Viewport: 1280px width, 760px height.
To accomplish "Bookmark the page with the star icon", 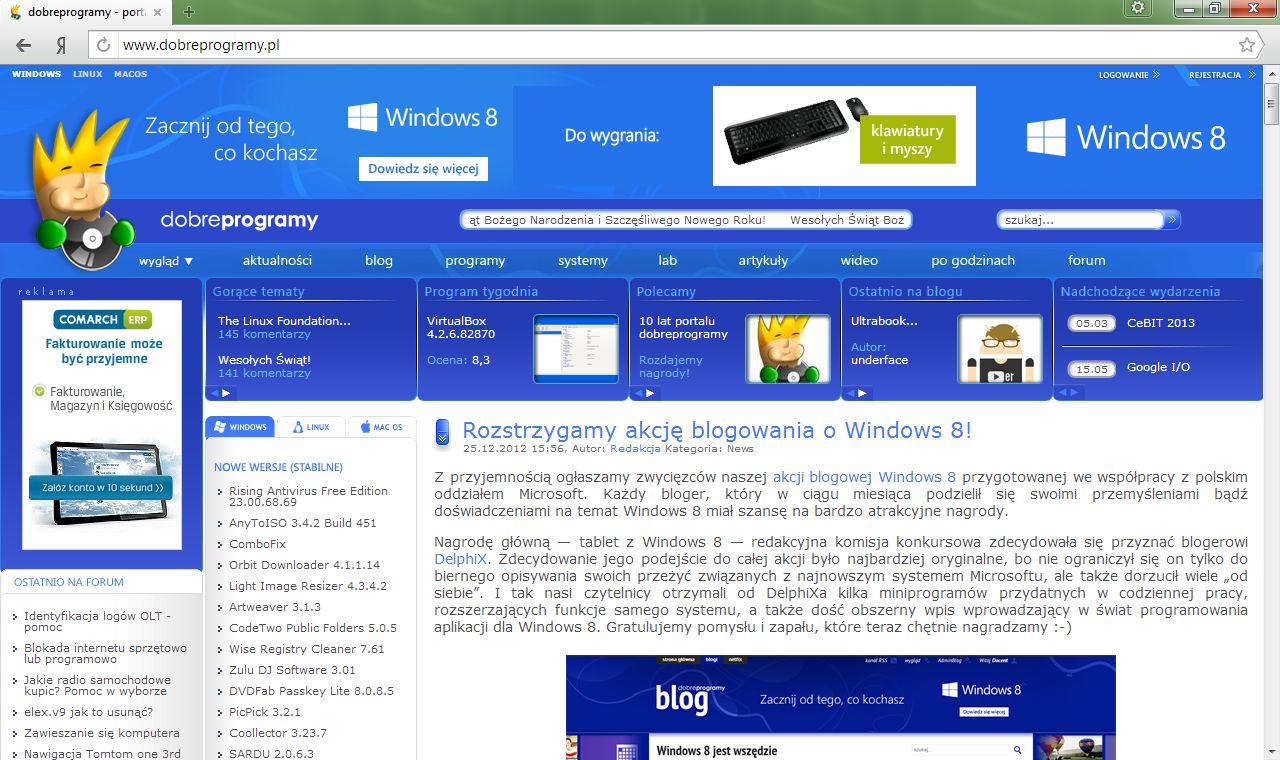I will pos(1247,45).
